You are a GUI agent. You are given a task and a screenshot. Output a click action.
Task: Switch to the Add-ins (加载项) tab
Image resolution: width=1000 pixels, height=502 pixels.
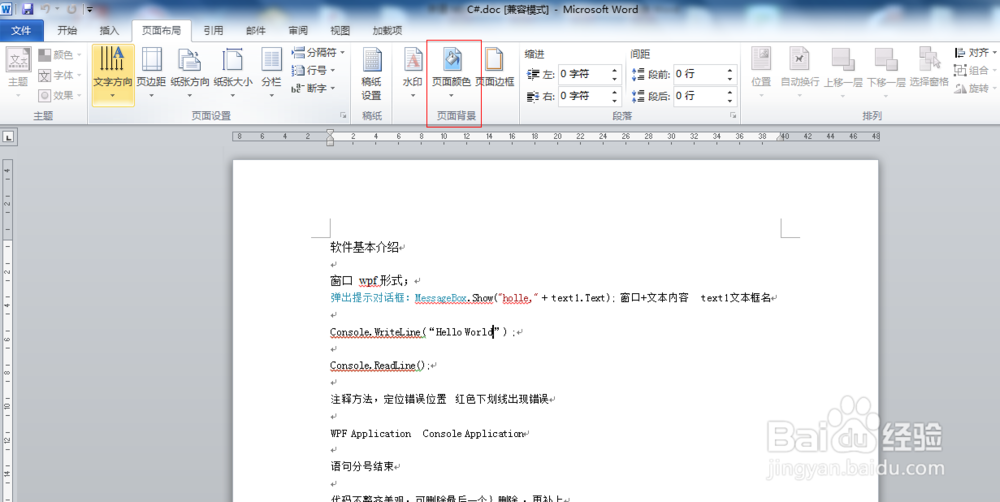point(387,30)
